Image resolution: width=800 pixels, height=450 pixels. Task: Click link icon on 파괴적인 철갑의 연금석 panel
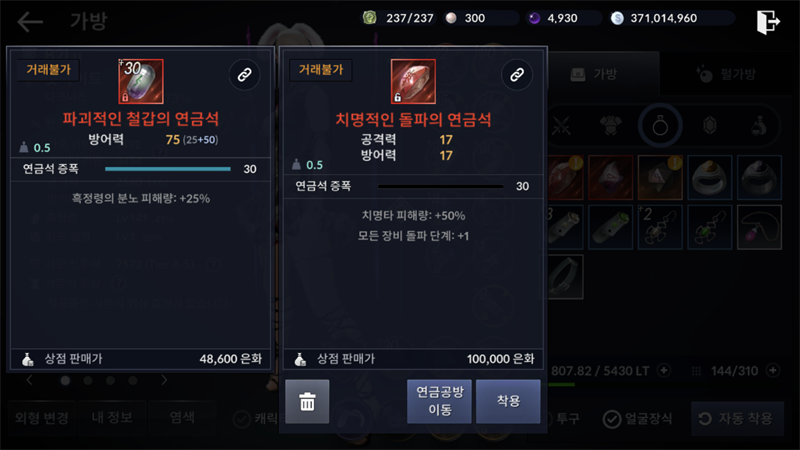(x=244, y=75)
